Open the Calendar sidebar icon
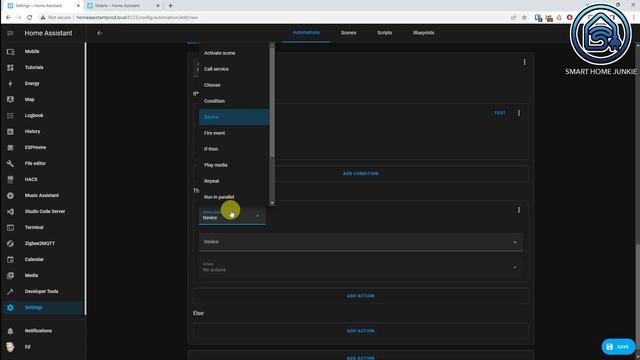Screen dimensions: 640x360 pyautogui.click(x=10, y=260)
